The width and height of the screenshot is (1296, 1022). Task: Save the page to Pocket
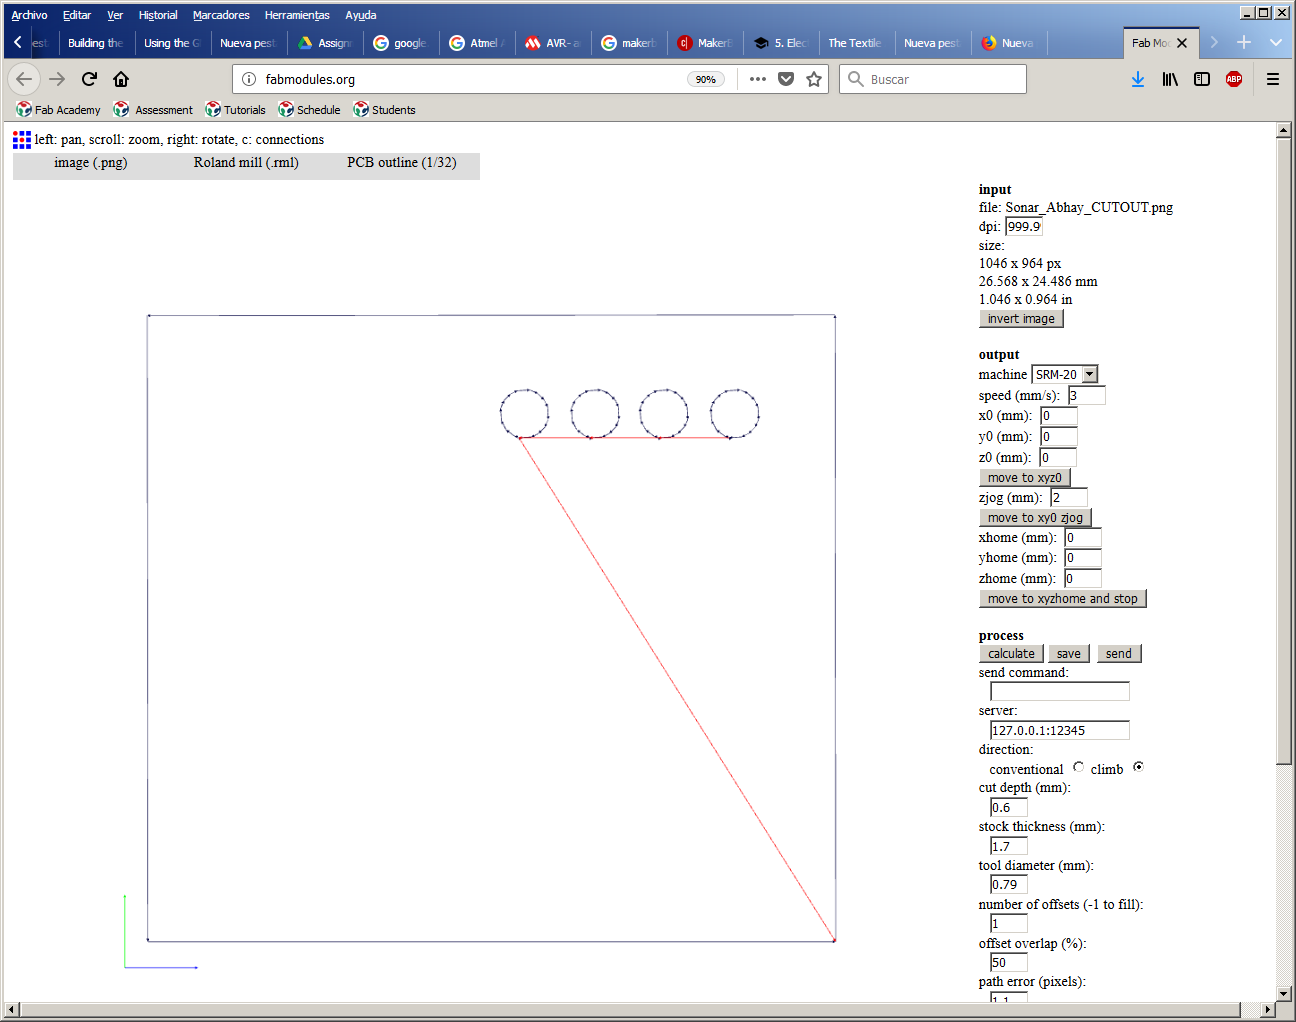pyautogui.click(x=786, y=79)
